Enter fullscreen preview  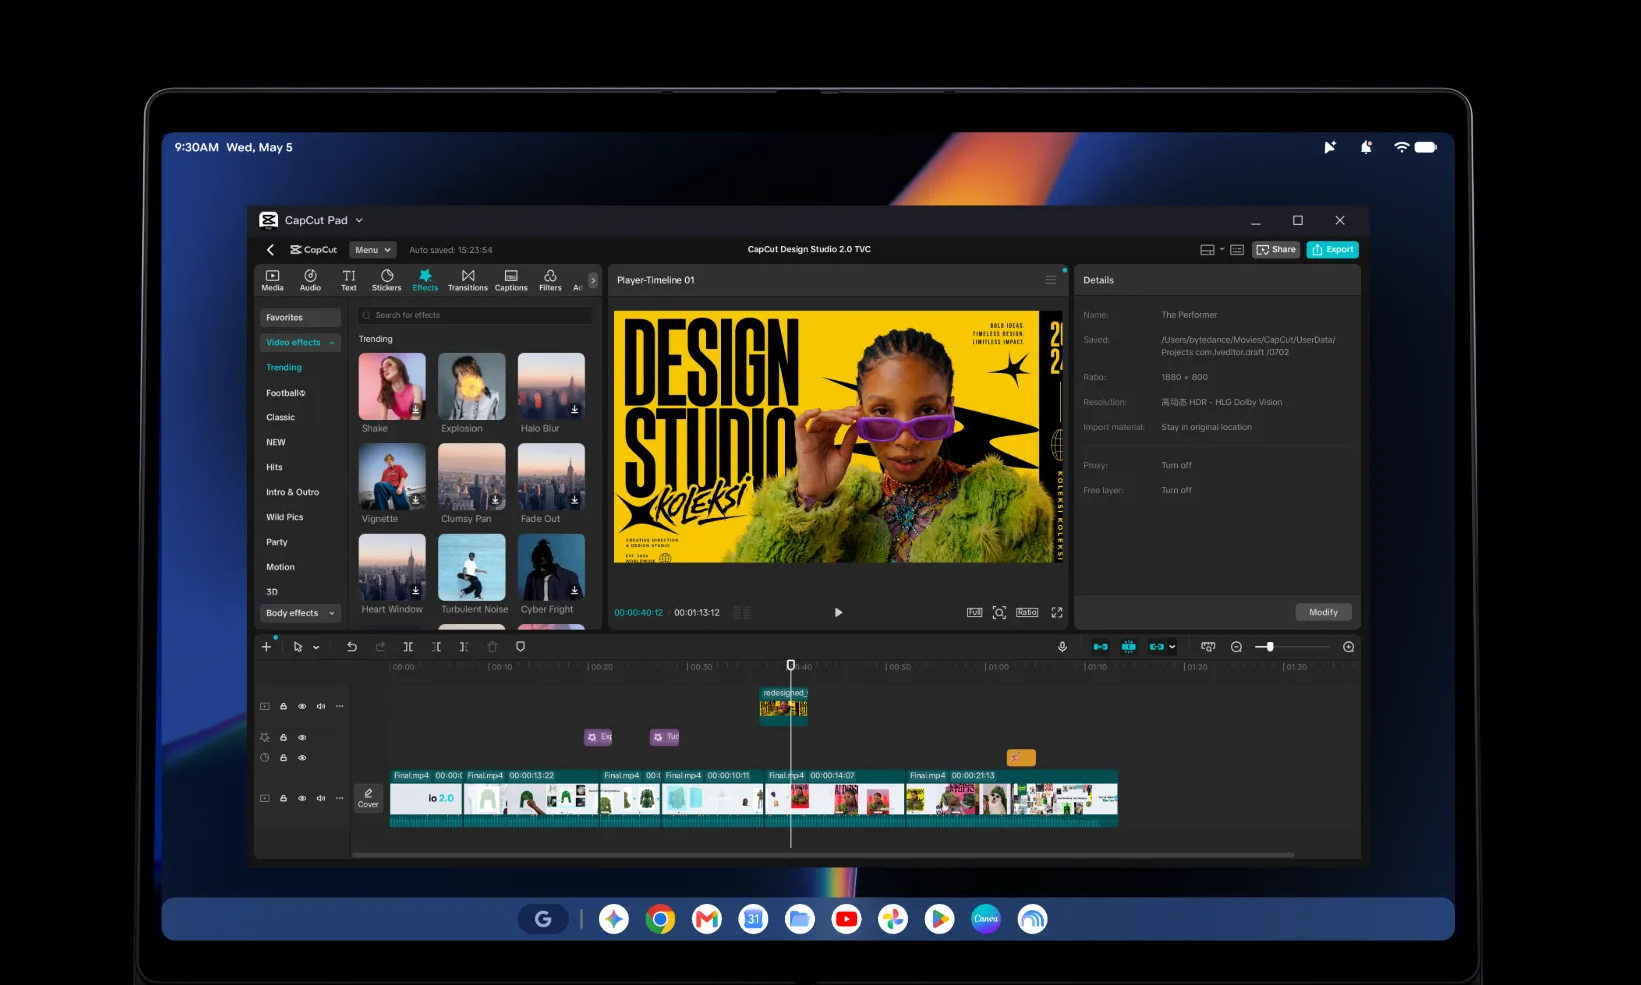(1057, 612)
